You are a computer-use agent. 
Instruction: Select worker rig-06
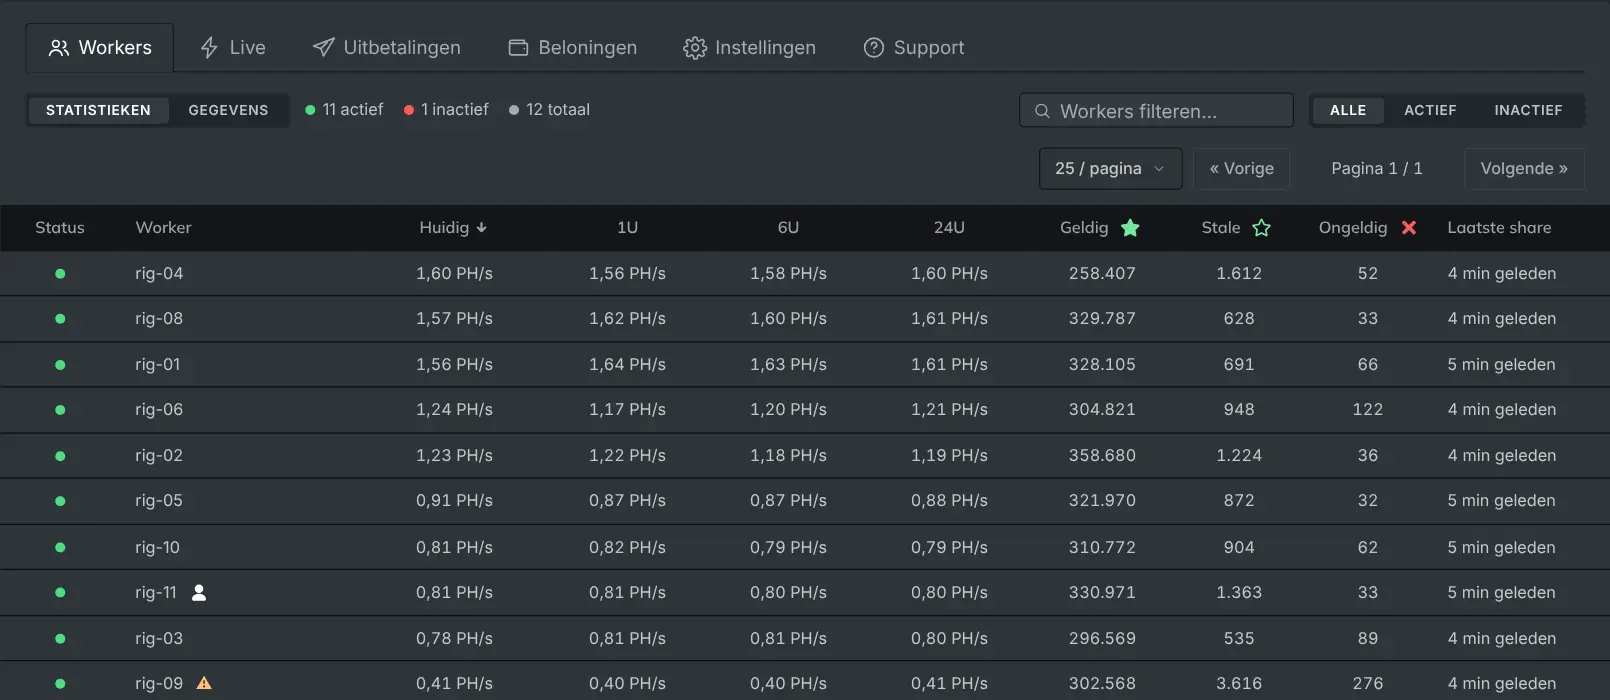(x=159, y=410)
